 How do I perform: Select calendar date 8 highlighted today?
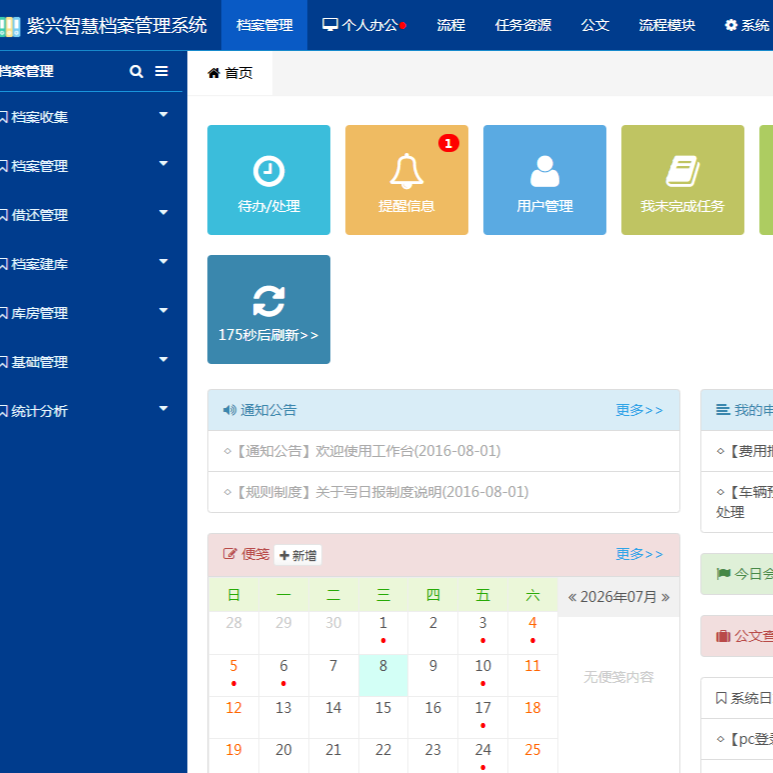pos(383,675)
